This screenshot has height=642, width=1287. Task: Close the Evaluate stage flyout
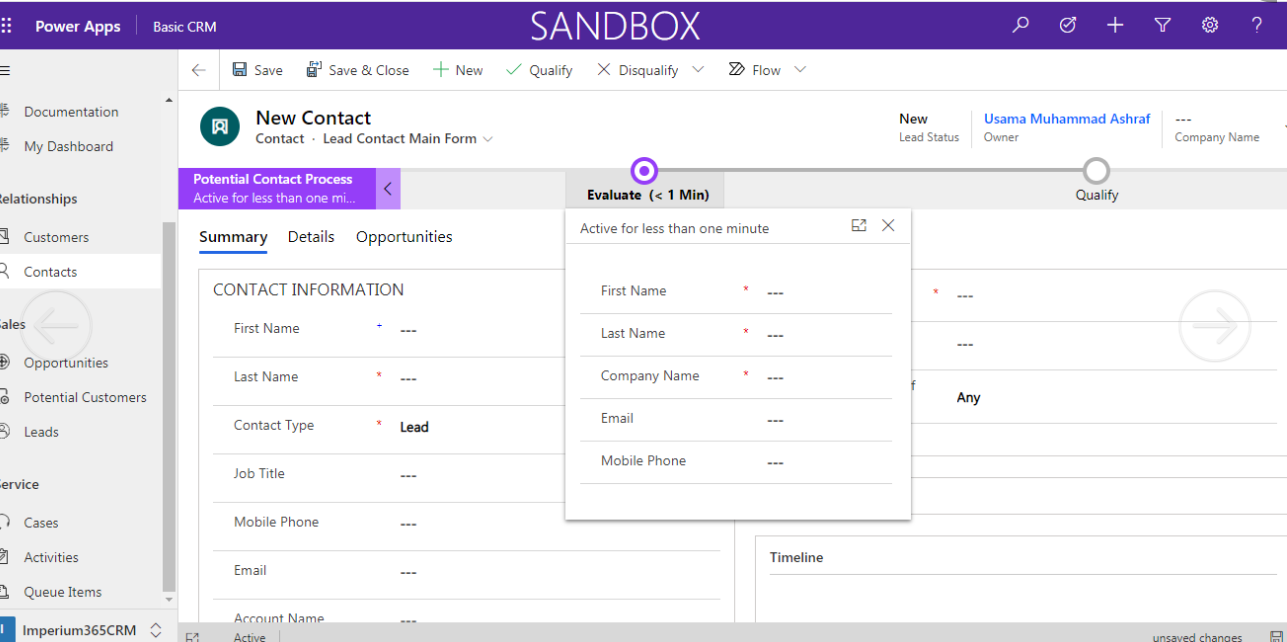coord(888,226)
